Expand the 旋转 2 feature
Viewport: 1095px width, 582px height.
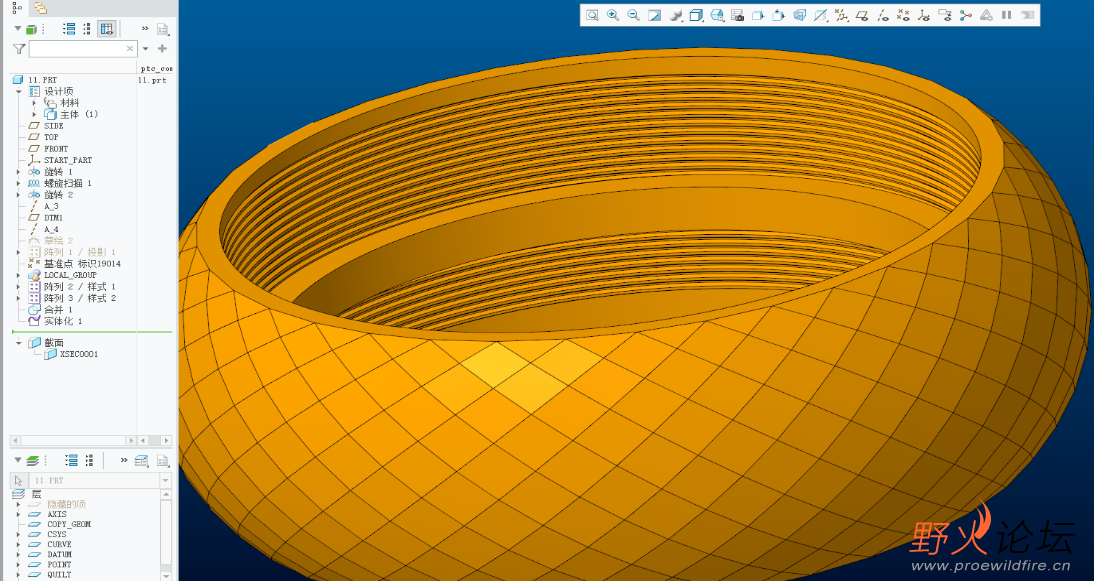click(x=19, y=195)
